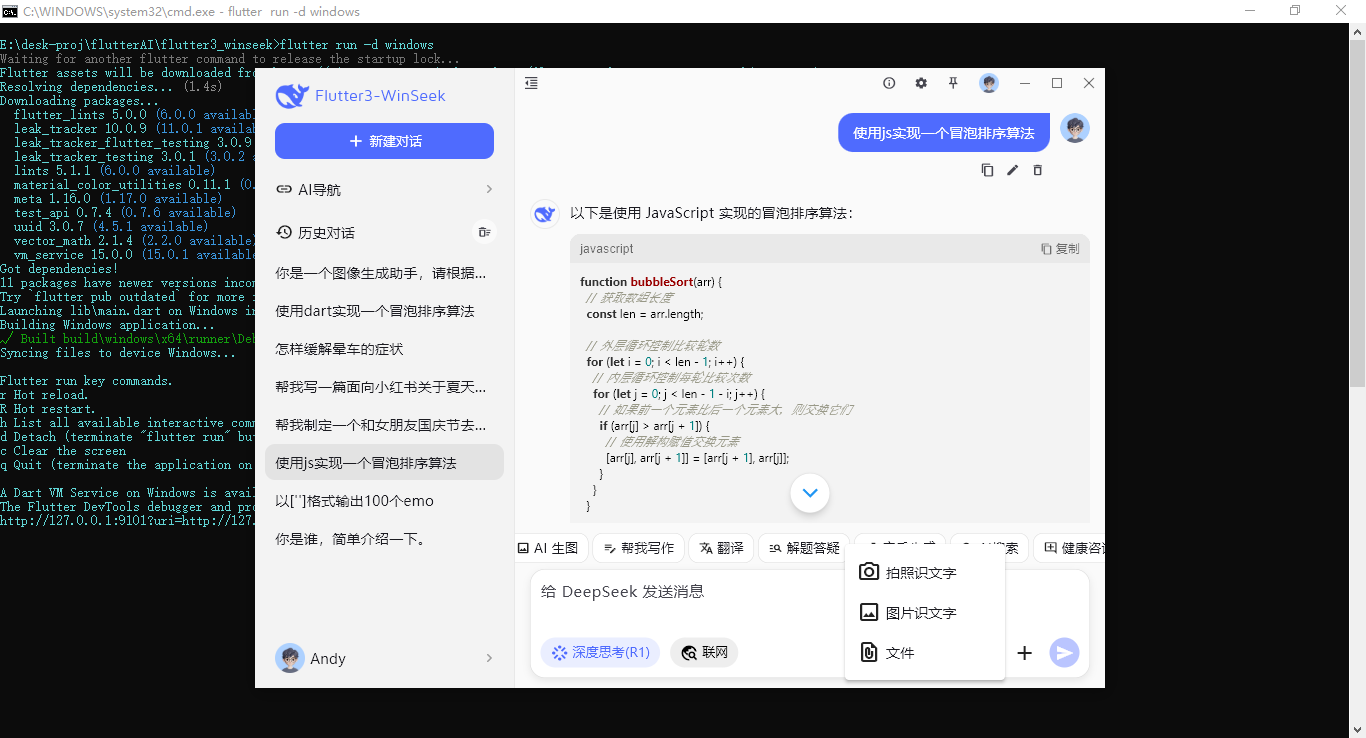The height and width of the screenshot is (738, 1366).
Task: Click function bubbleSort(arr) line in code
Action: tap(650, 282)
